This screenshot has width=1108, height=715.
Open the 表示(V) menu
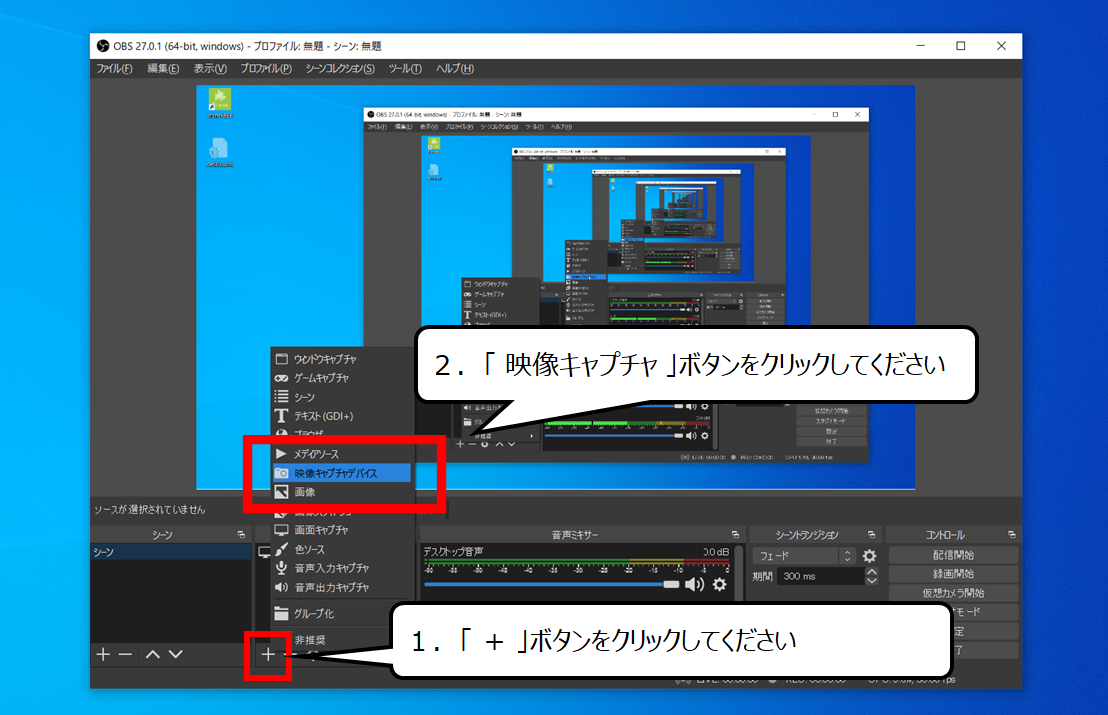(x=211, y=69)
